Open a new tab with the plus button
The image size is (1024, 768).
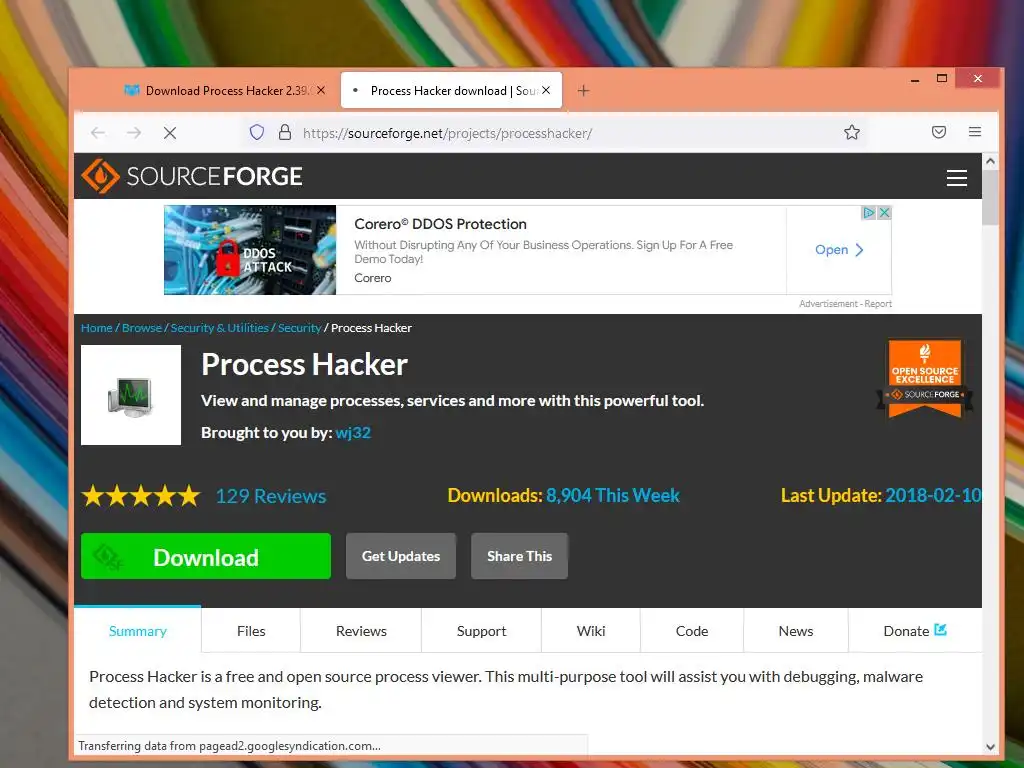click(583, 91)
